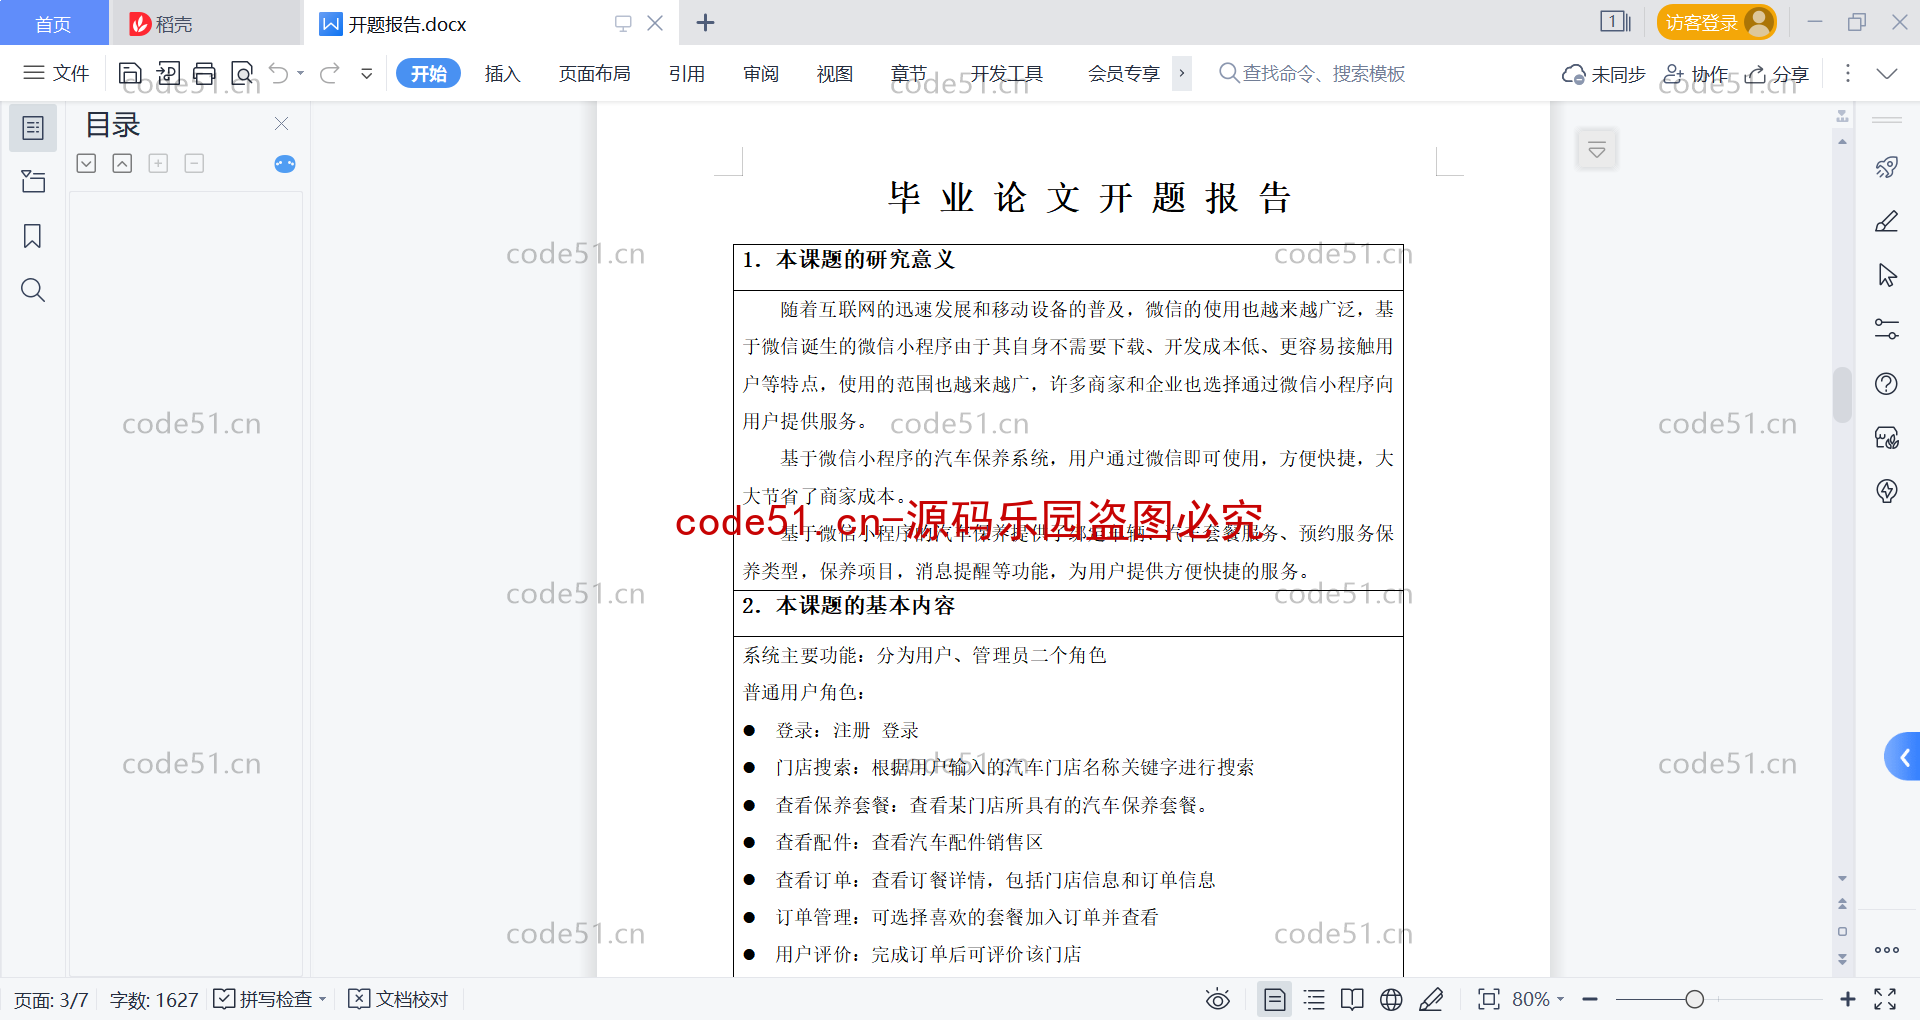
Task: Select the 插入 ribbon tab
Action: click(502, 74)
